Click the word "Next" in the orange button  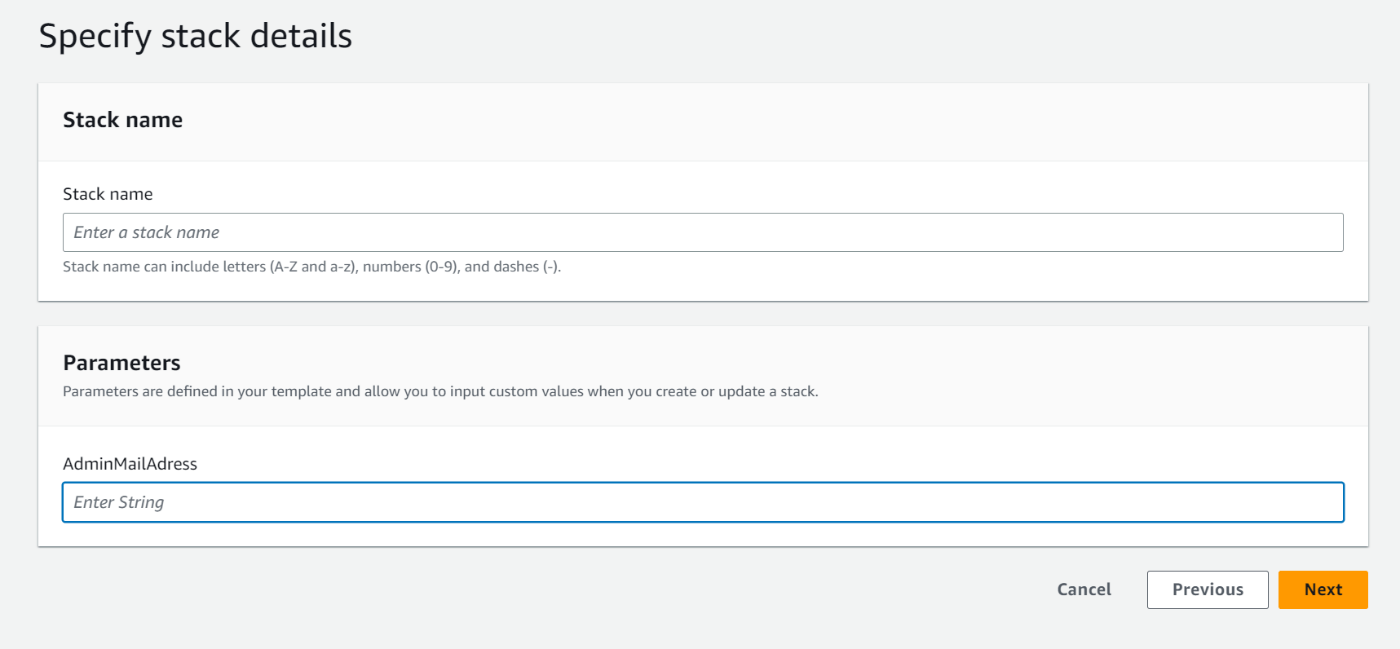pos(1322,590)
